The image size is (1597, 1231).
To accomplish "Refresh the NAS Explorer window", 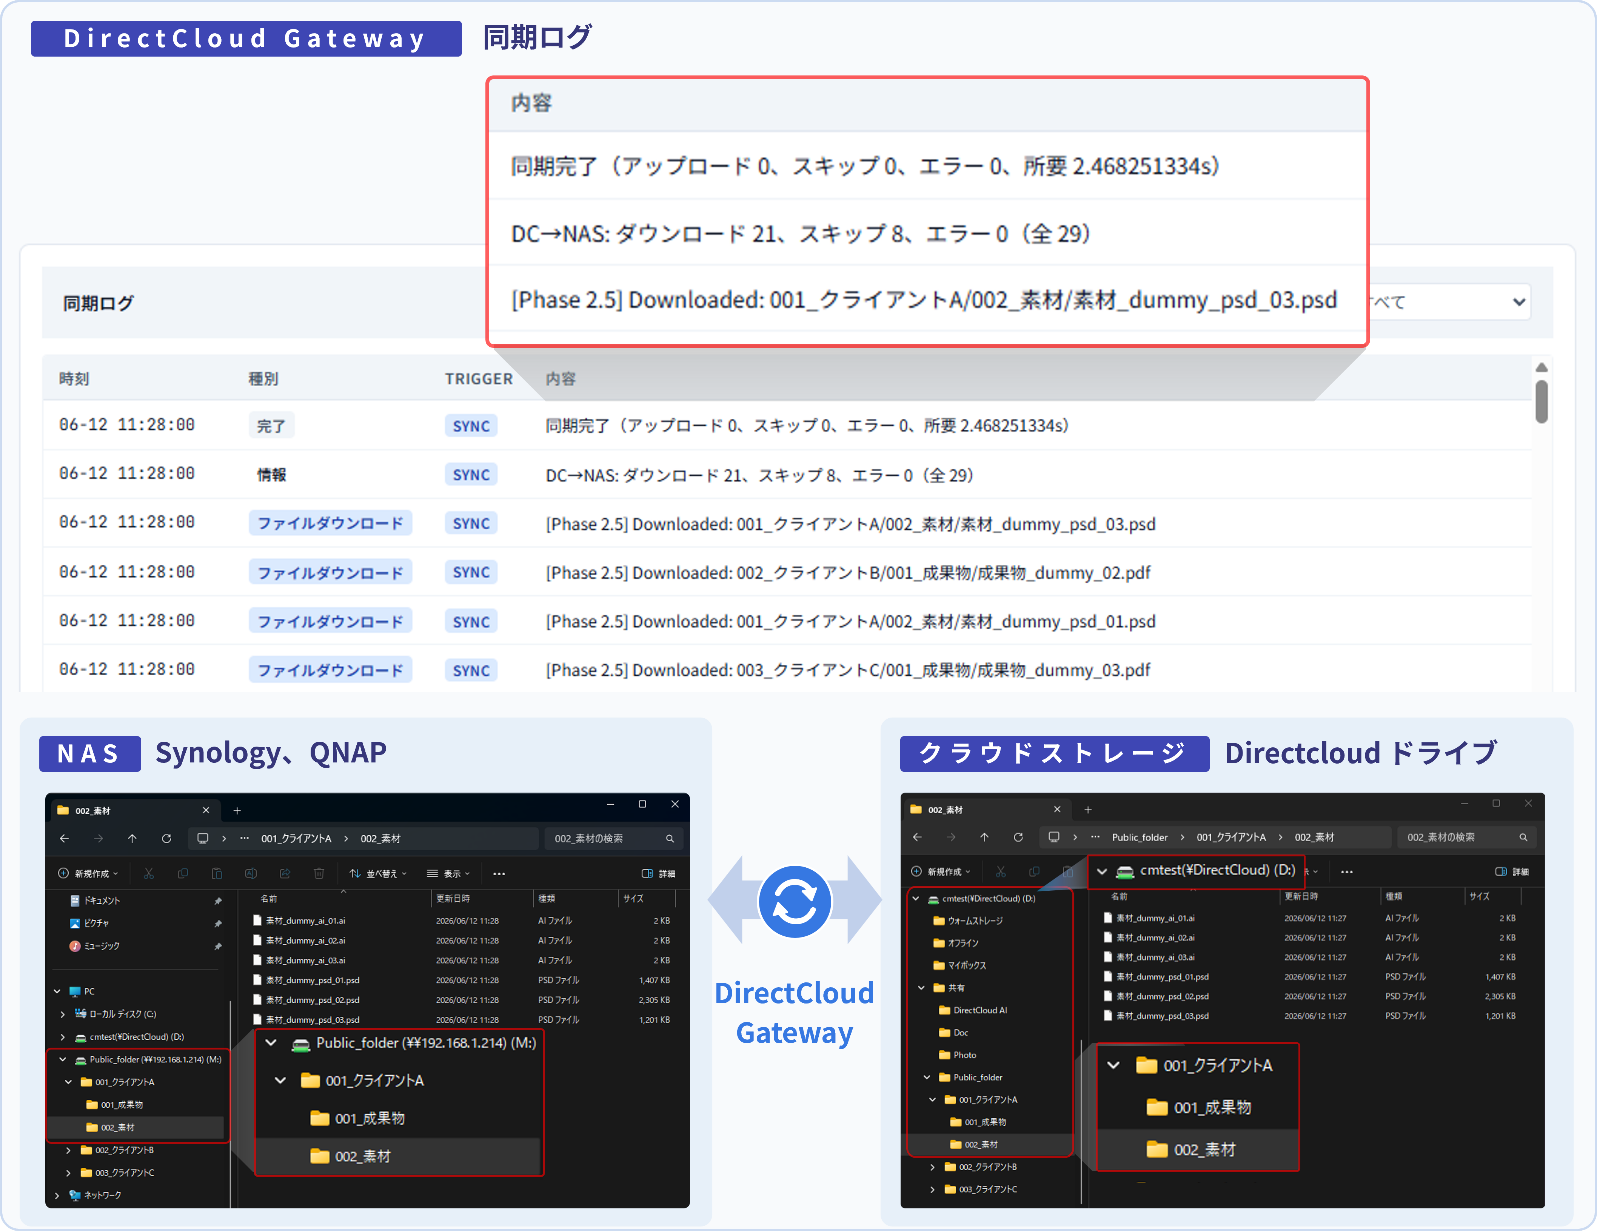I will coord(166,838).
